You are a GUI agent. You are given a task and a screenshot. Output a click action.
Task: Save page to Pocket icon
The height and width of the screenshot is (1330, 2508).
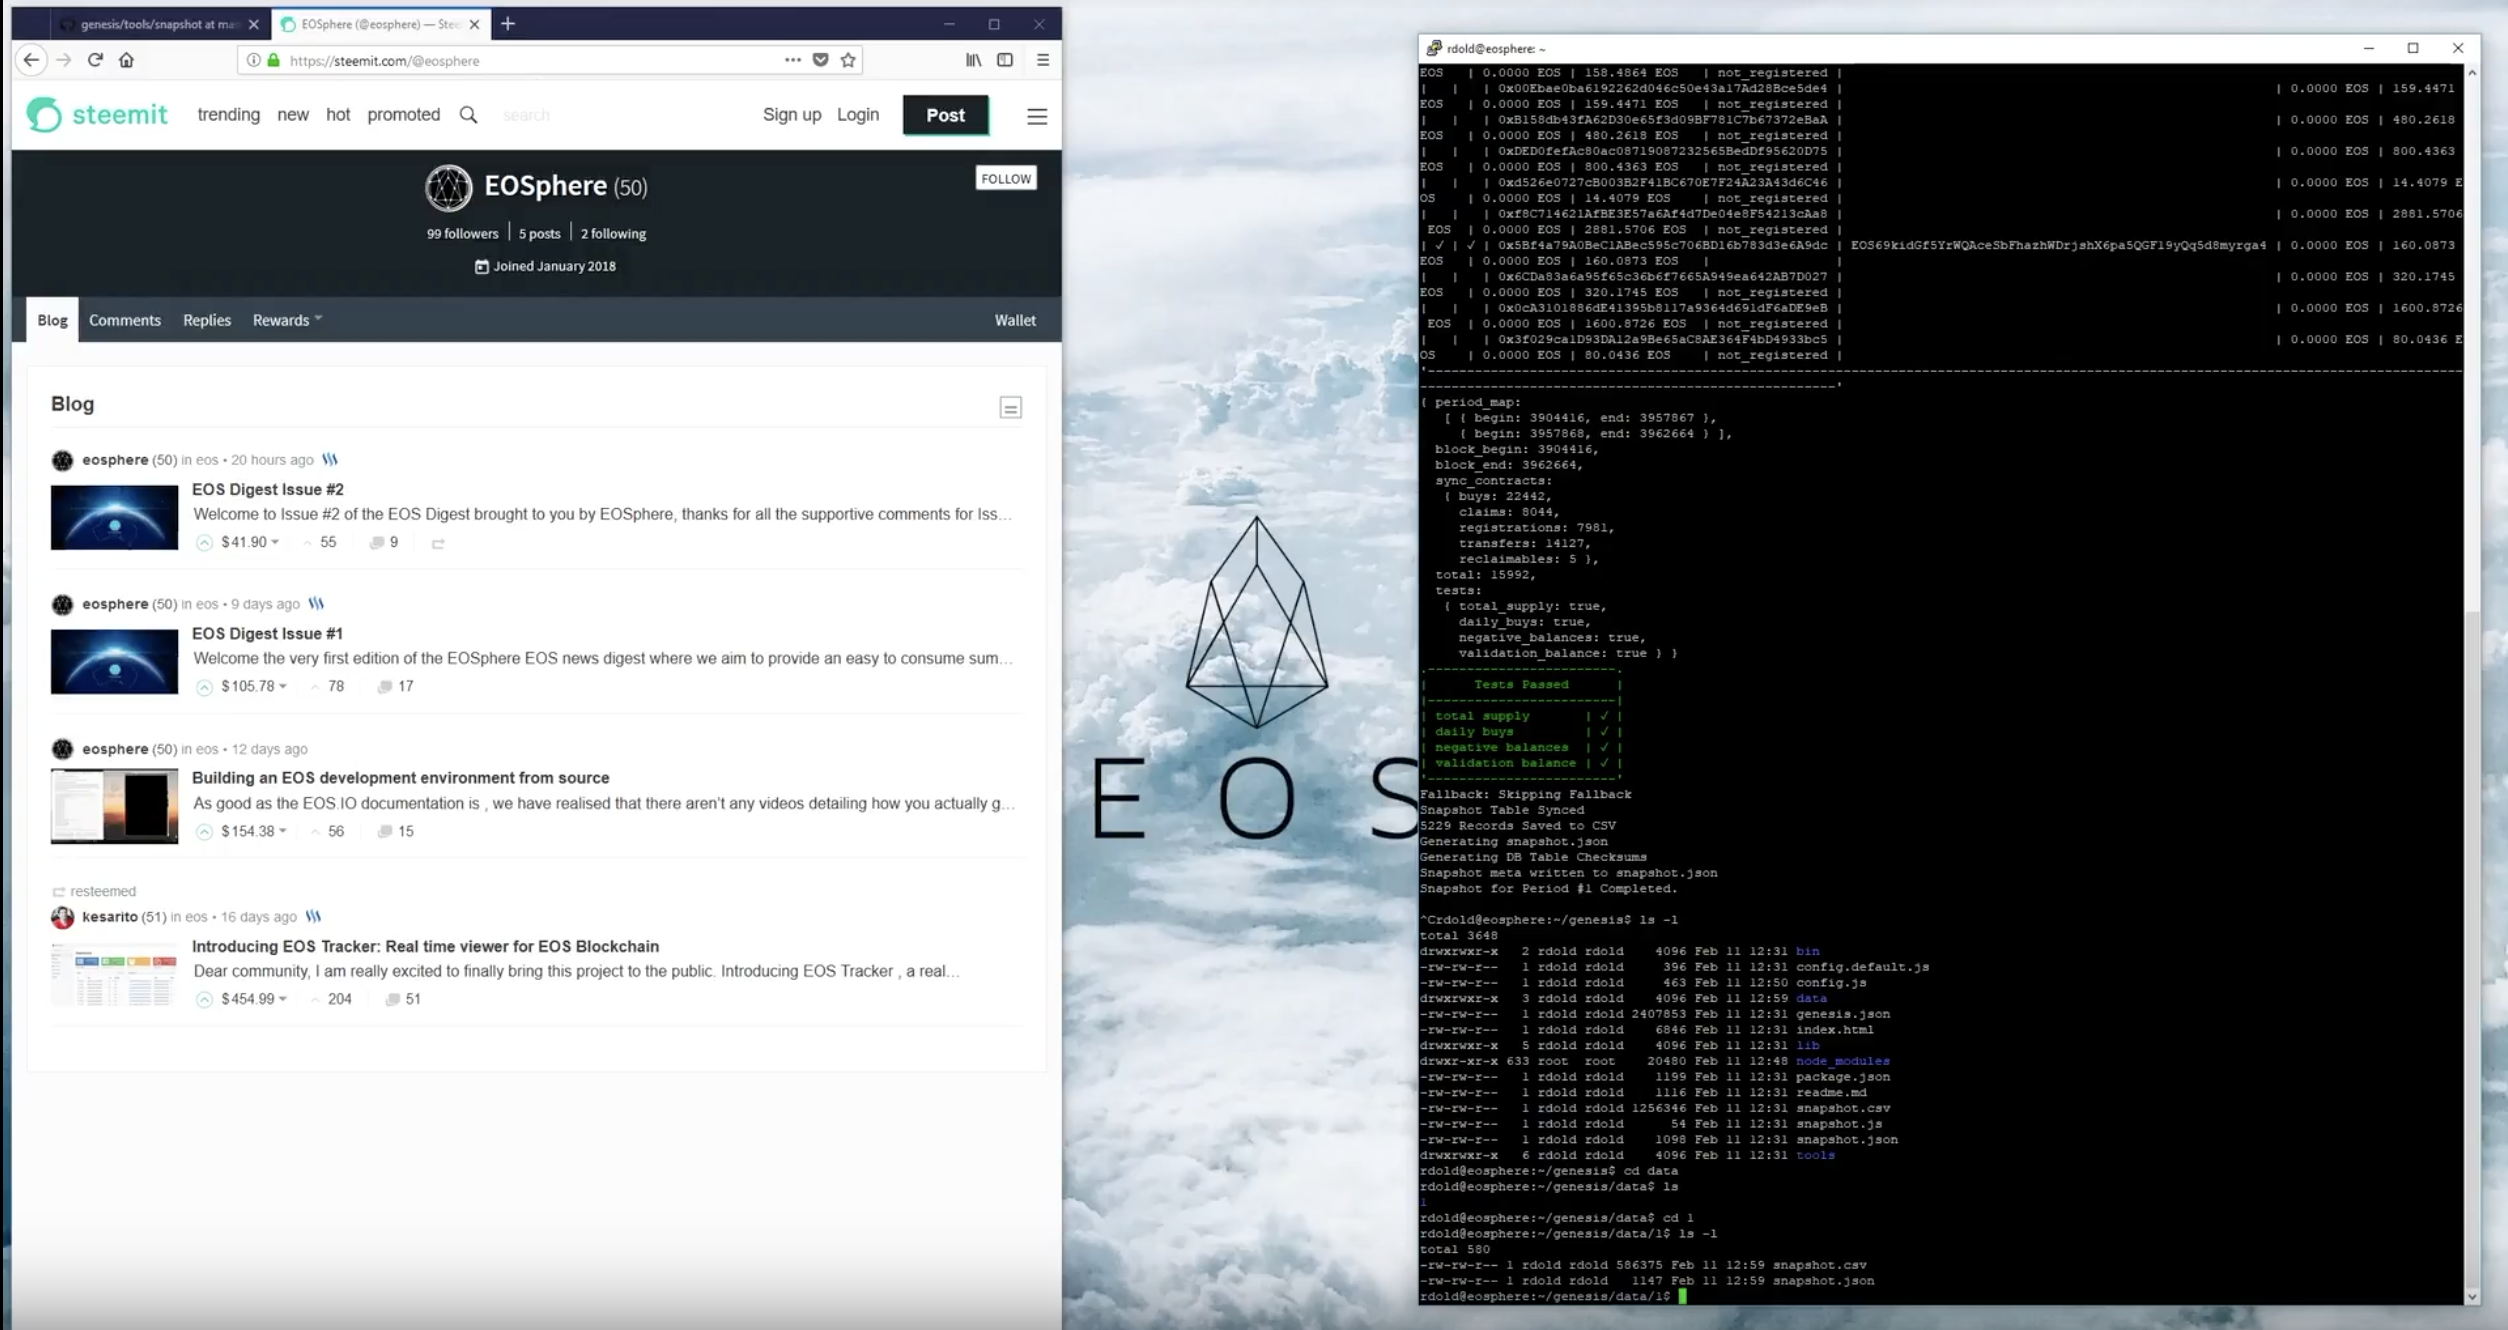820,60
